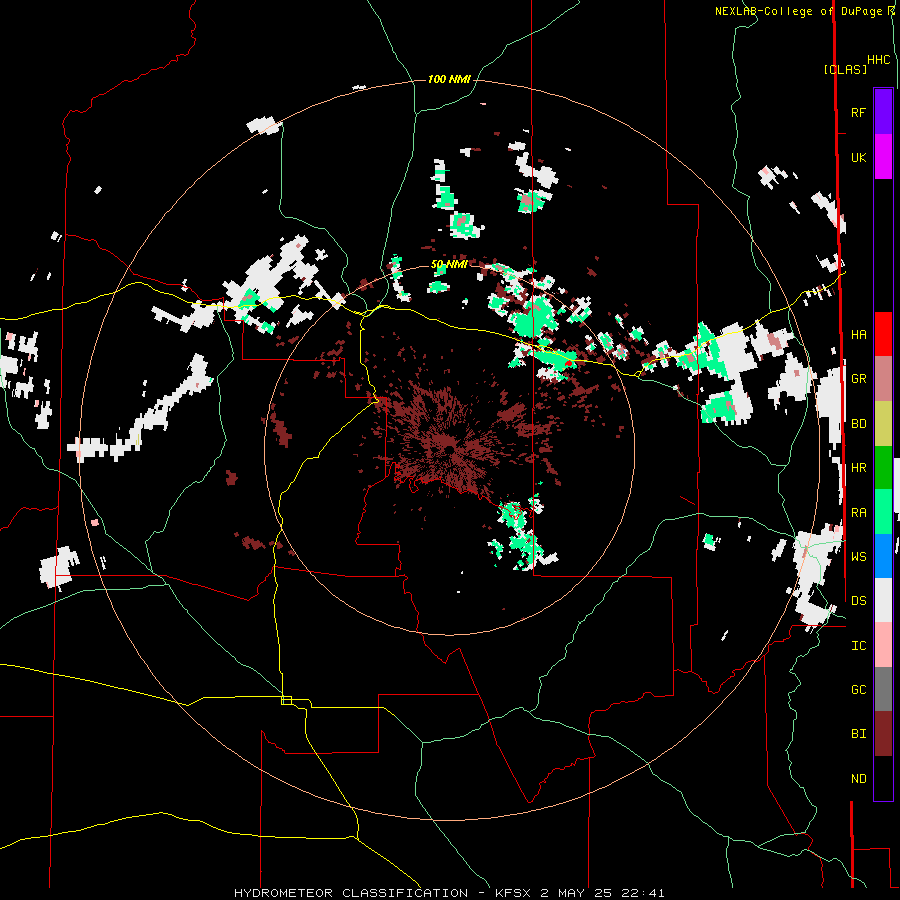Click the RA light green legend swatch
The image size is (900, 900).
[883, 512]
